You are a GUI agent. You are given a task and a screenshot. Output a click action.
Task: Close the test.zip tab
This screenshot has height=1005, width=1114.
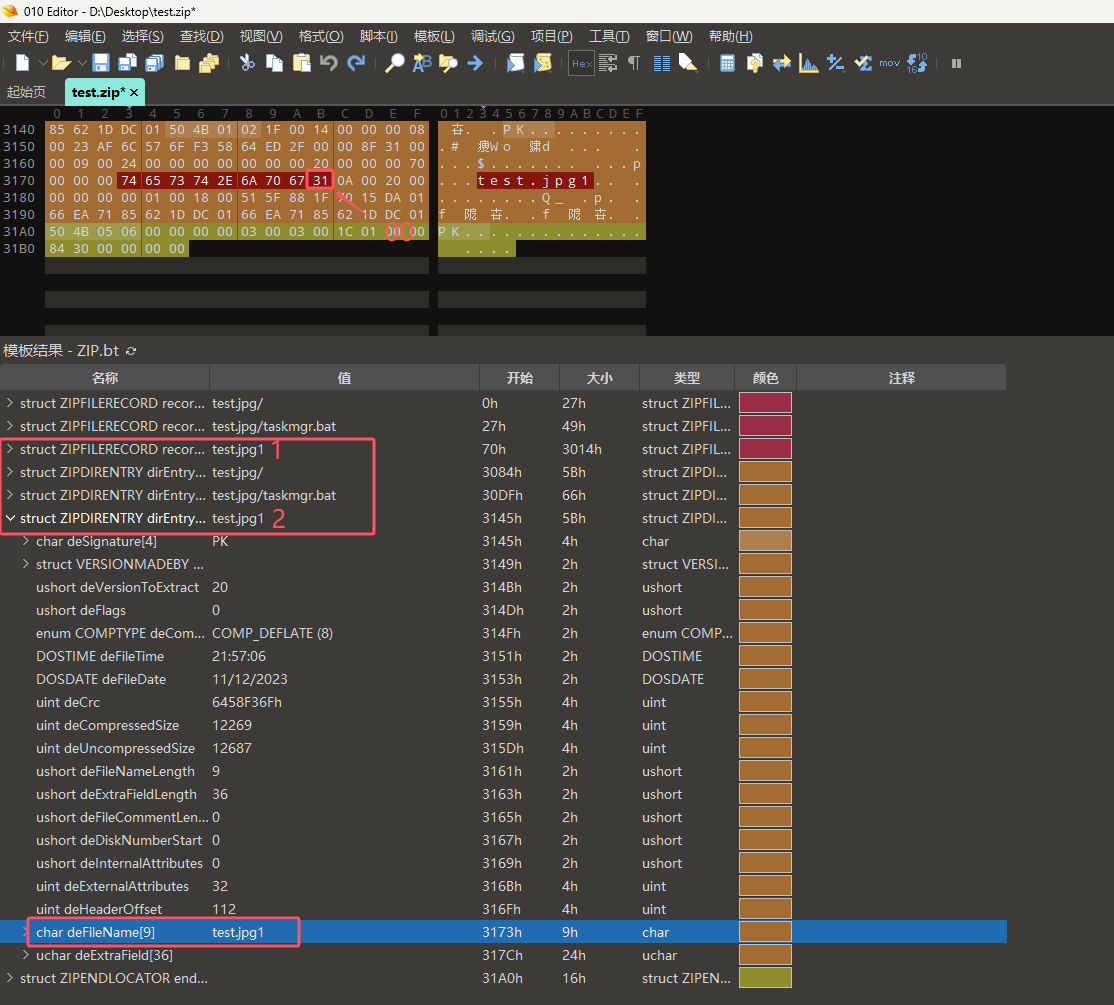pos(134,92)
